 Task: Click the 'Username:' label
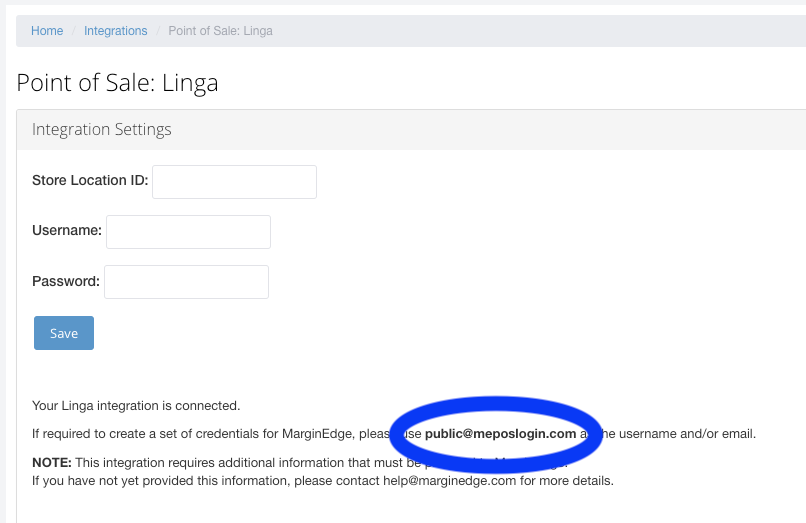(x=67, y=230)
